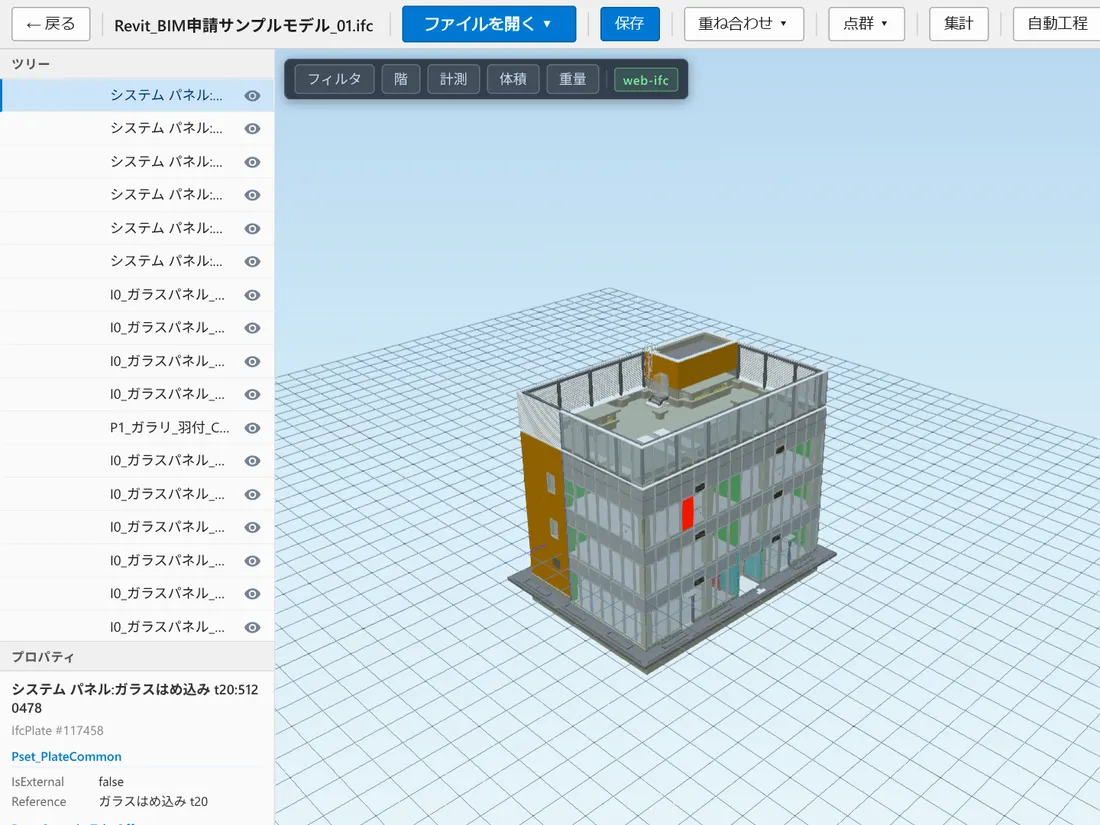Click the Reference property label
The height and width of the screenshot is (825, 1100).
point(39,801)
